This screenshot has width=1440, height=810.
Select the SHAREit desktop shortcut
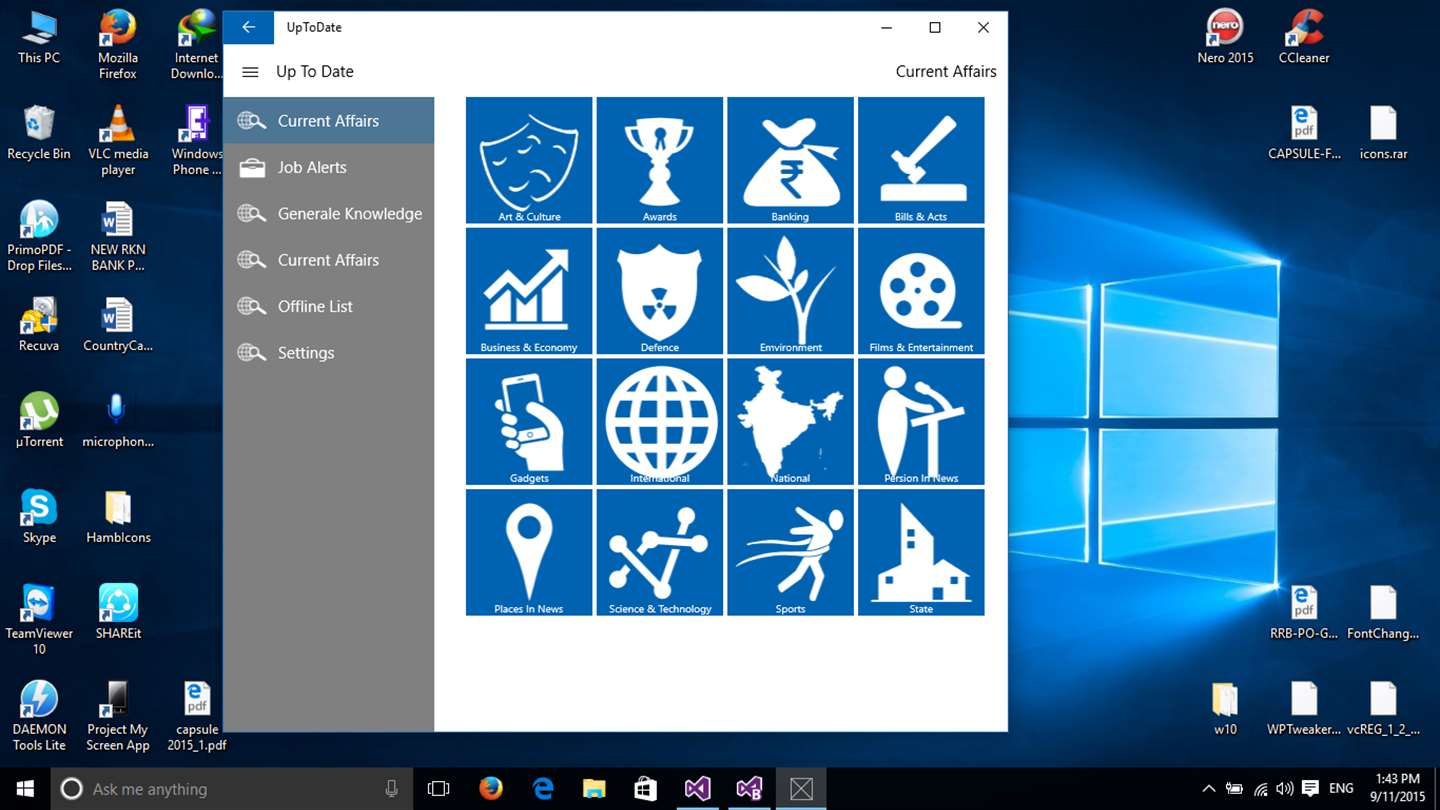118,613
